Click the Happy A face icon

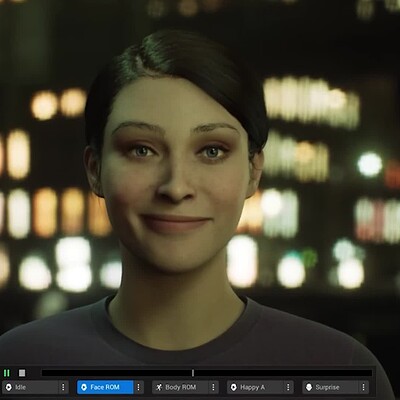coord(234,387)
